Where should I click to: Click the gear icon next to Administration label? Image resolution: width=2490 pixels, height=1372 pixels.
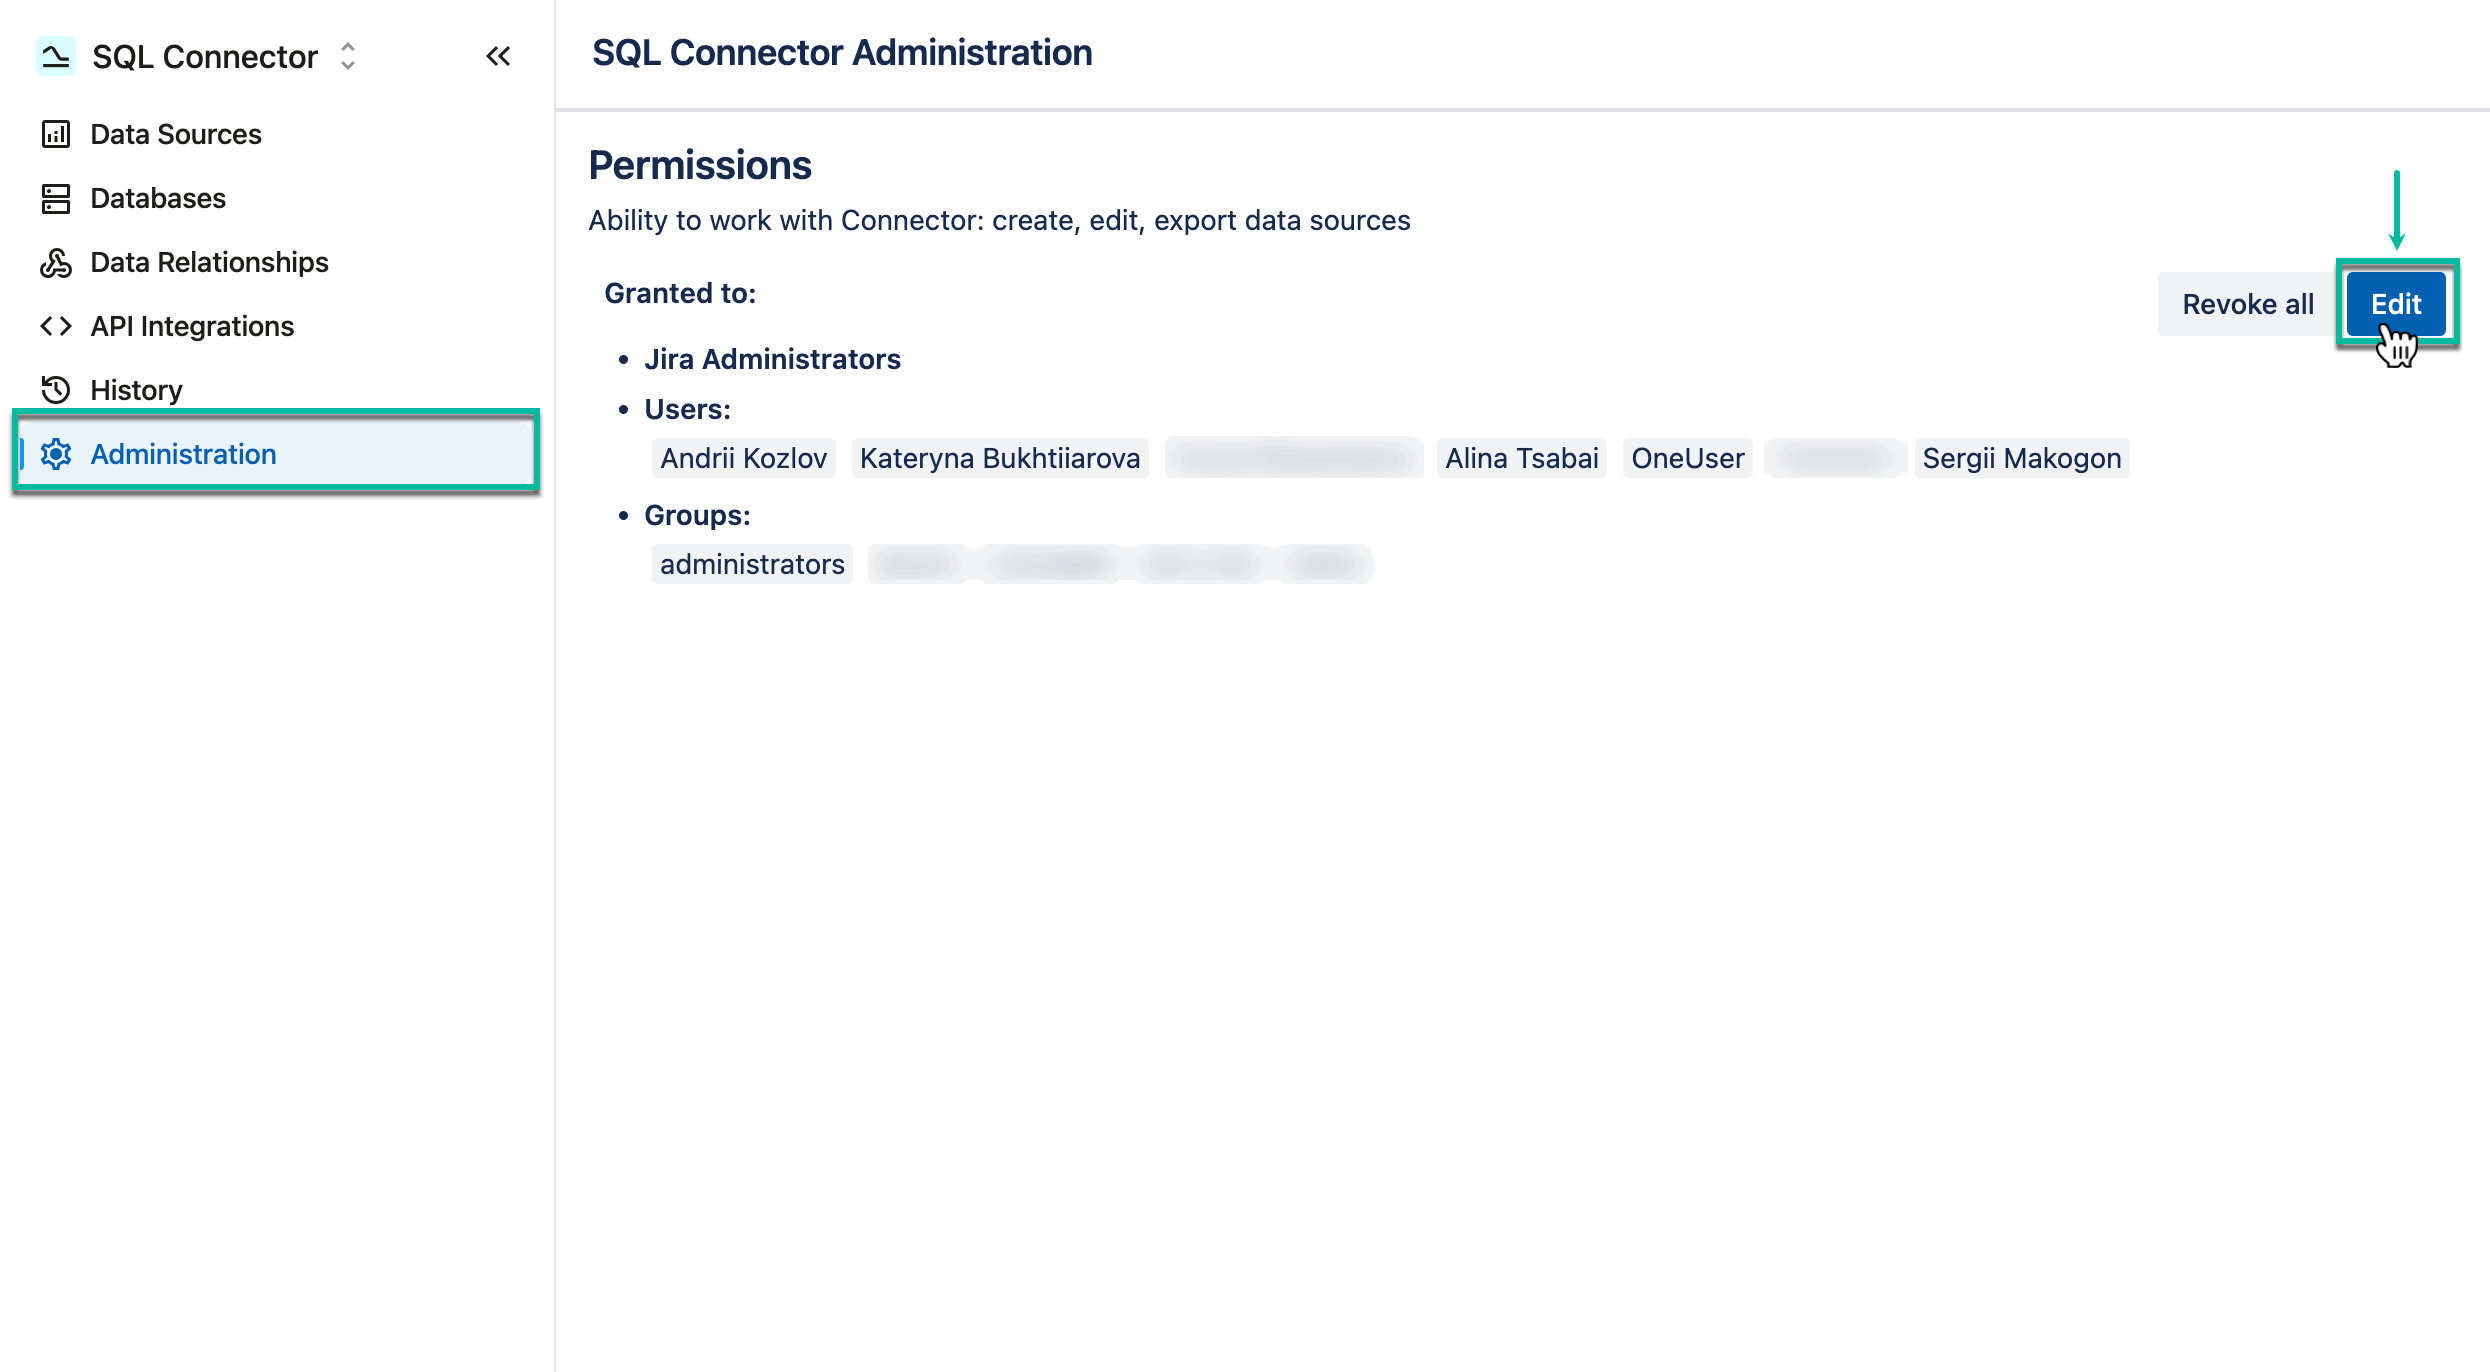57,454
